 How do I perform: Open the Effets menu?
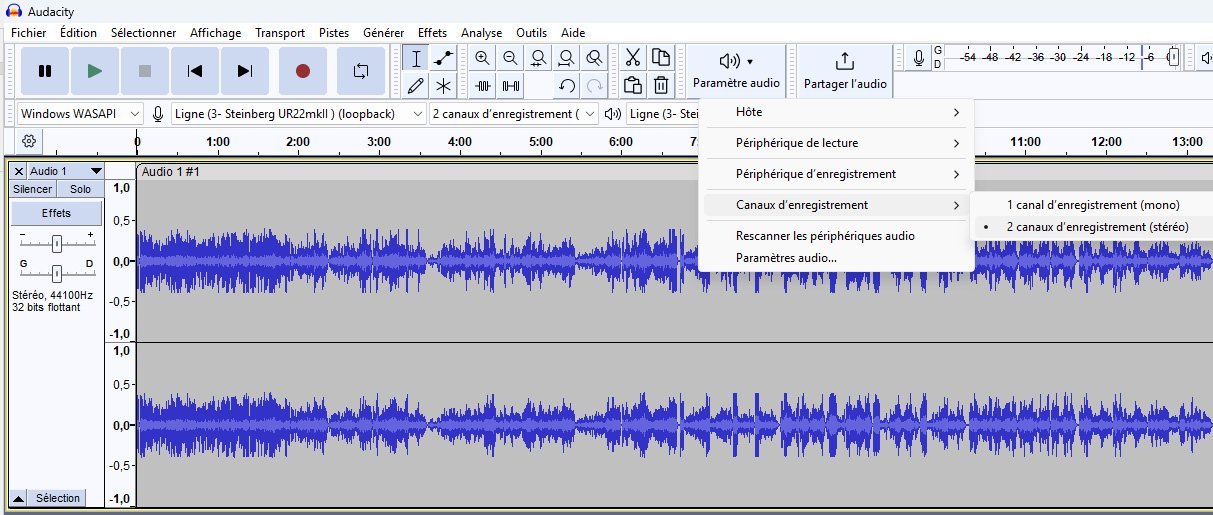(x=433, y=33)
